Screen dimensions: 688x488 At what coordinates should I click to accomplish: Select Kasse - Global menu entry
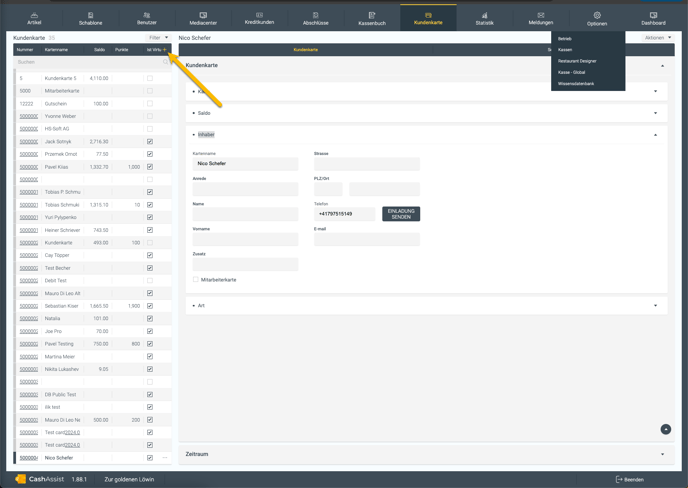(571, 72)
